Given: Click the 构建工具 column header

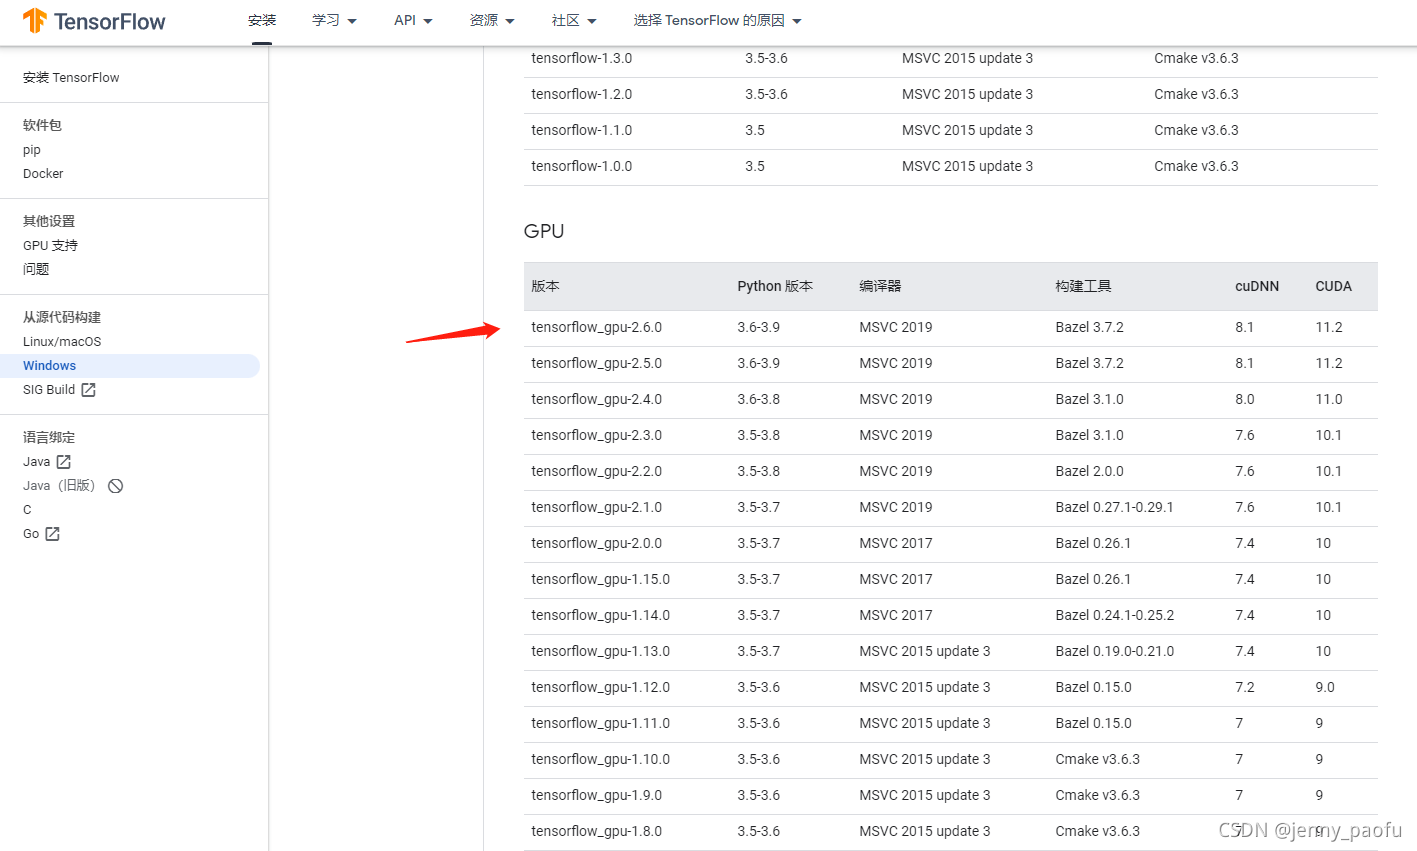Looking at the screenshot, I should [x=1083, y=286].
